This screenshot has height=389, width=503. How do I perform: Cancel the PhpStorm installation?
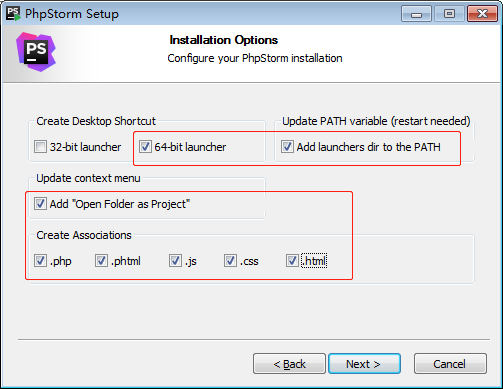[x=450, y=364]
